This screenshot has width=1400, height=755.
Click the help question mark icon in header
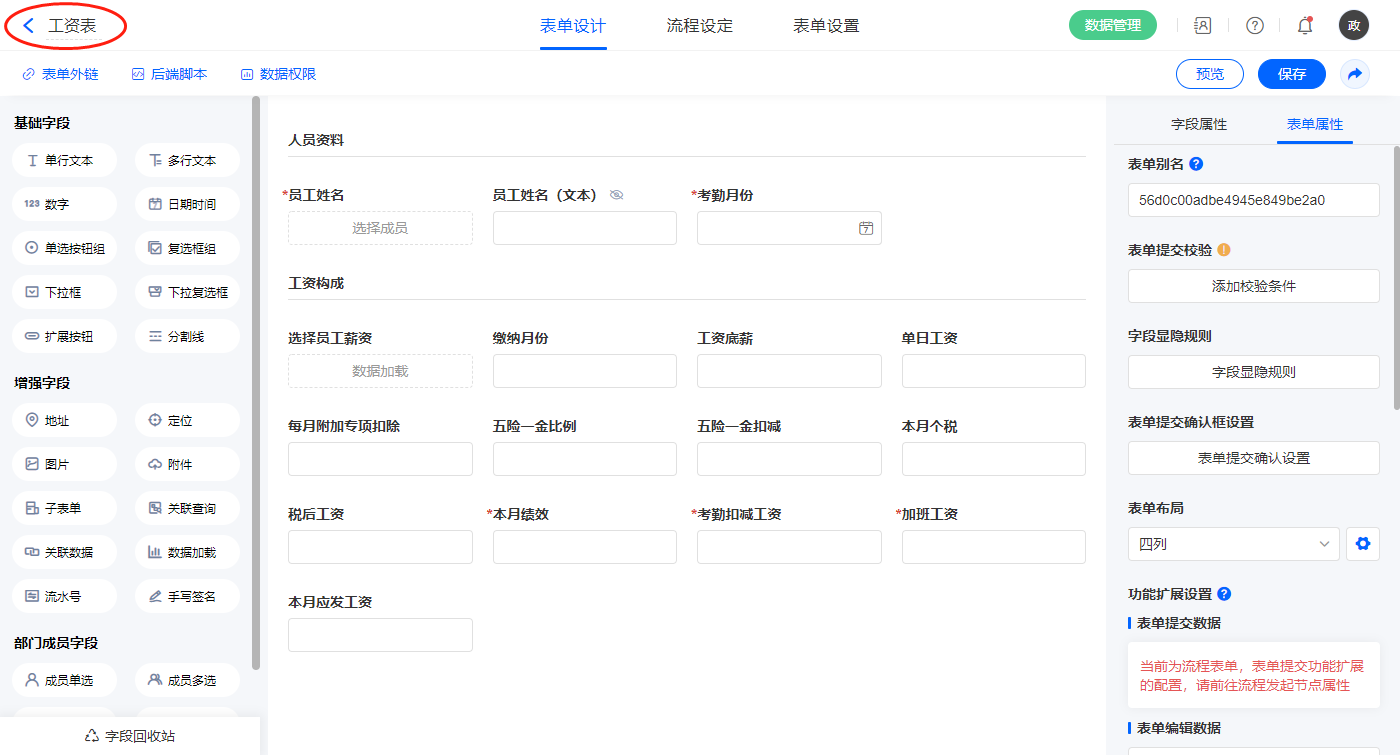point(1254,26)
